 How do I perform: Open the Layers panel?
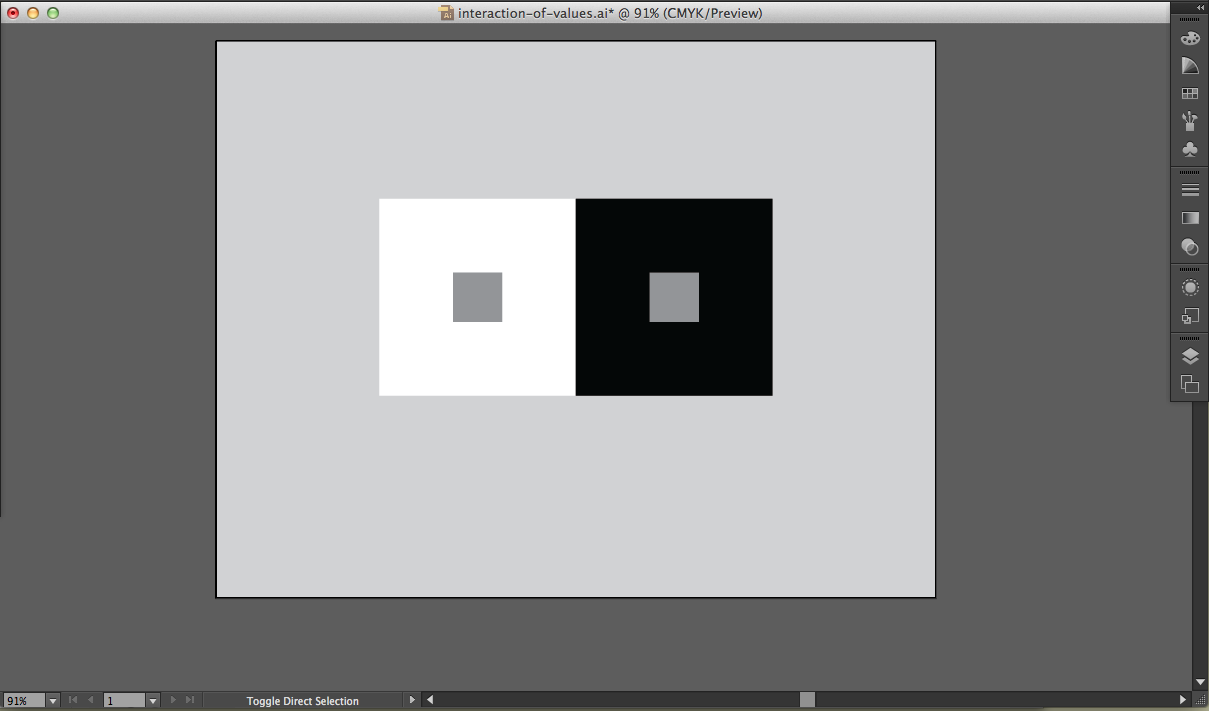[1189, 356]
